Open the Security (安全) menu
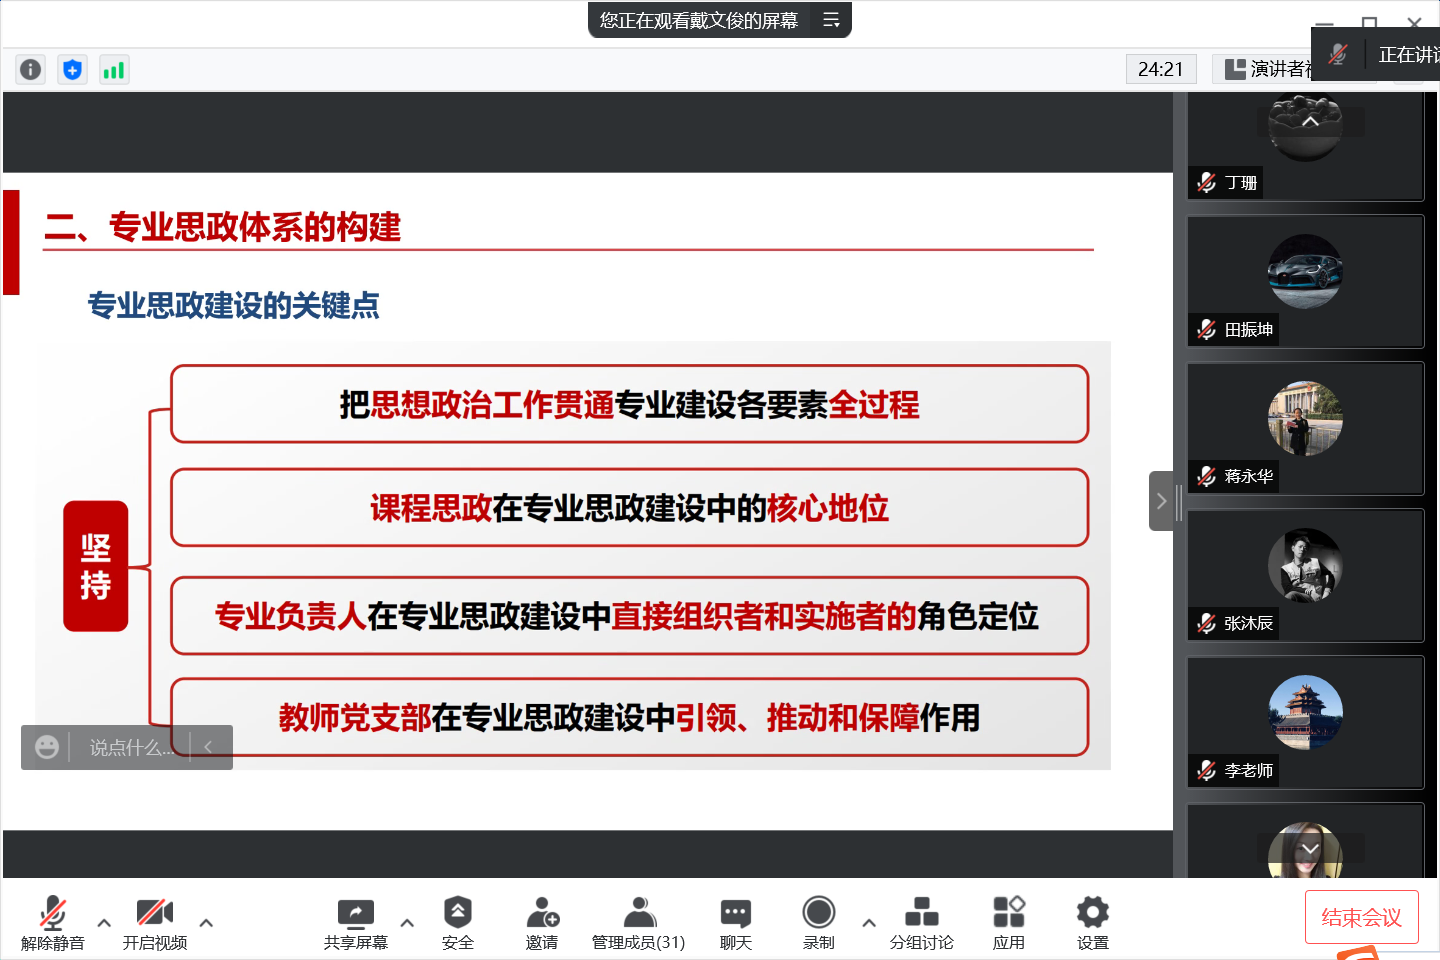This screenshot has width=1440, height=960. [457, 922]
